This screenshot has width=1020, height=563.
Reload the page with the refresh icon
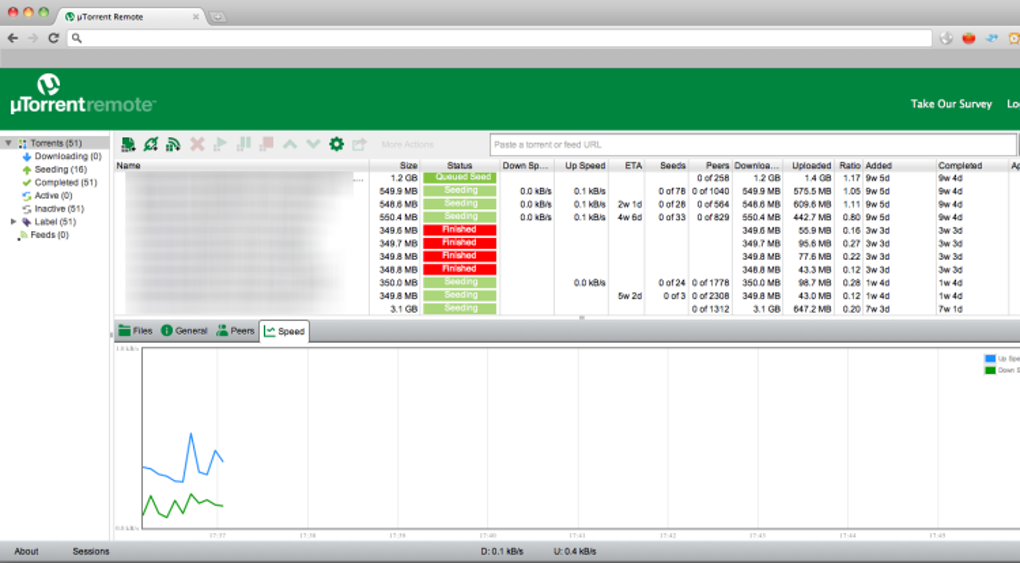53,38
